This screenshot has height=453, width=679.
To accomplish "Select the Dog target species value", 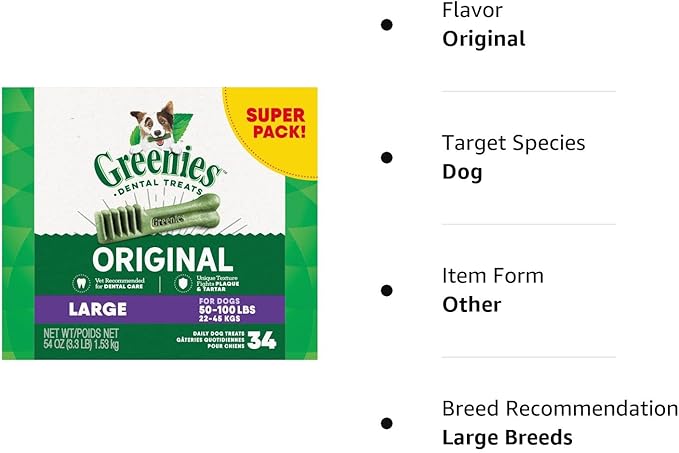I will click(462, 172).
